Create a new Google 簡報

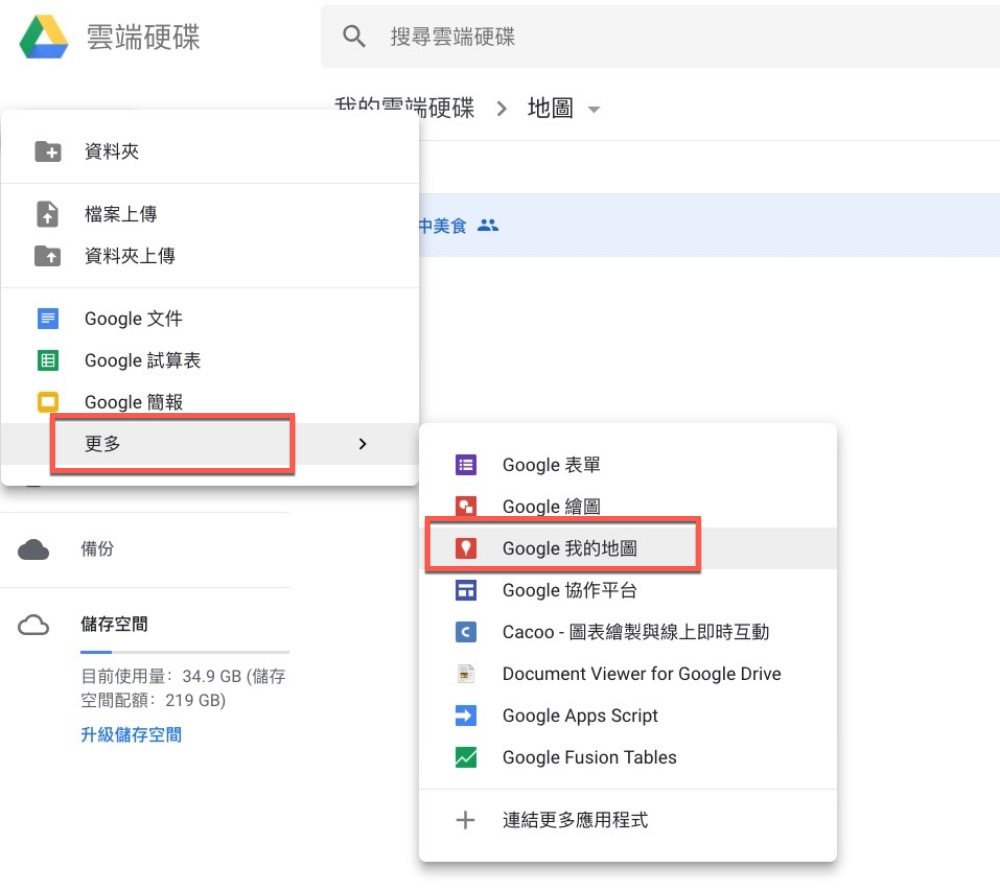[210, 402]
